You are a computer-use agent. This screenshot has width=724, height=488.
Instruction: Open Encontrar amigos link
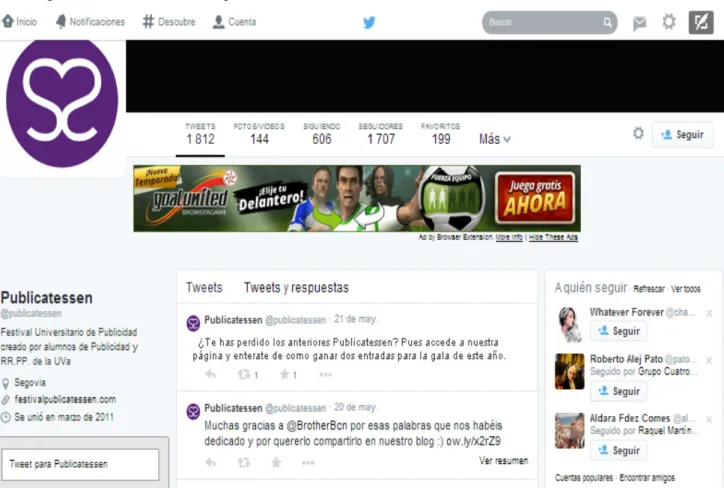coord(647,477)
